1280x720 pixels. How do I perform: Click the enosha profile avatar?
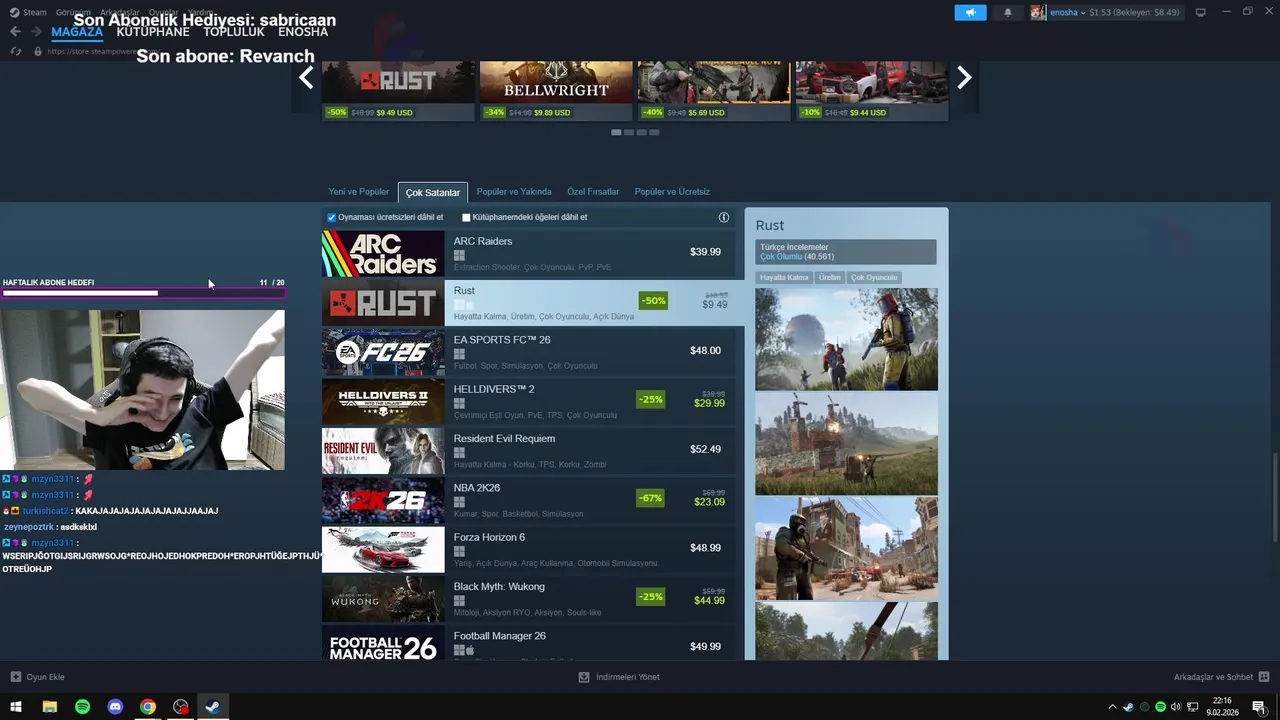click(1038, 12)
